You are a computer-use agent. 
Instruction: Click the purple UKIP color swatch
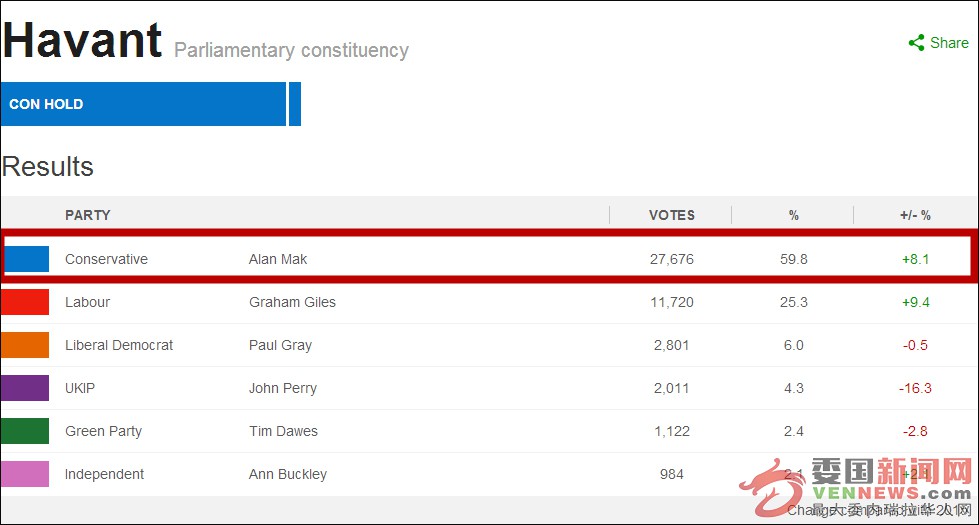[x=25, y=388]
